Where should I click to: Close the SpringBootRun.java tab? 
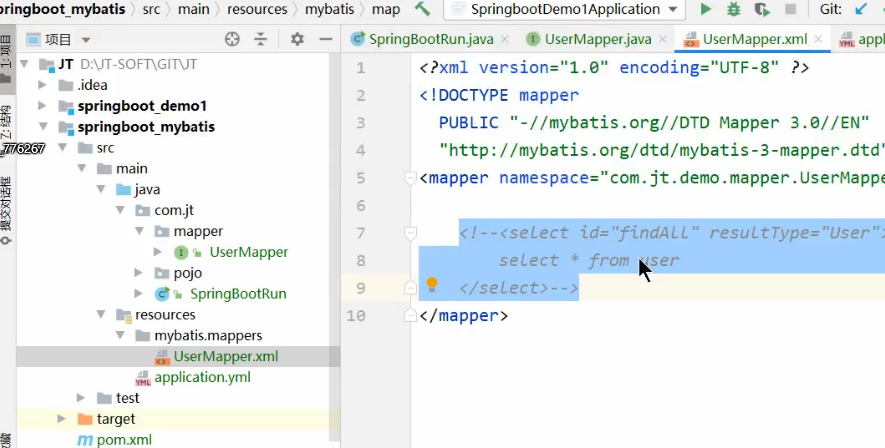point(505,39)
